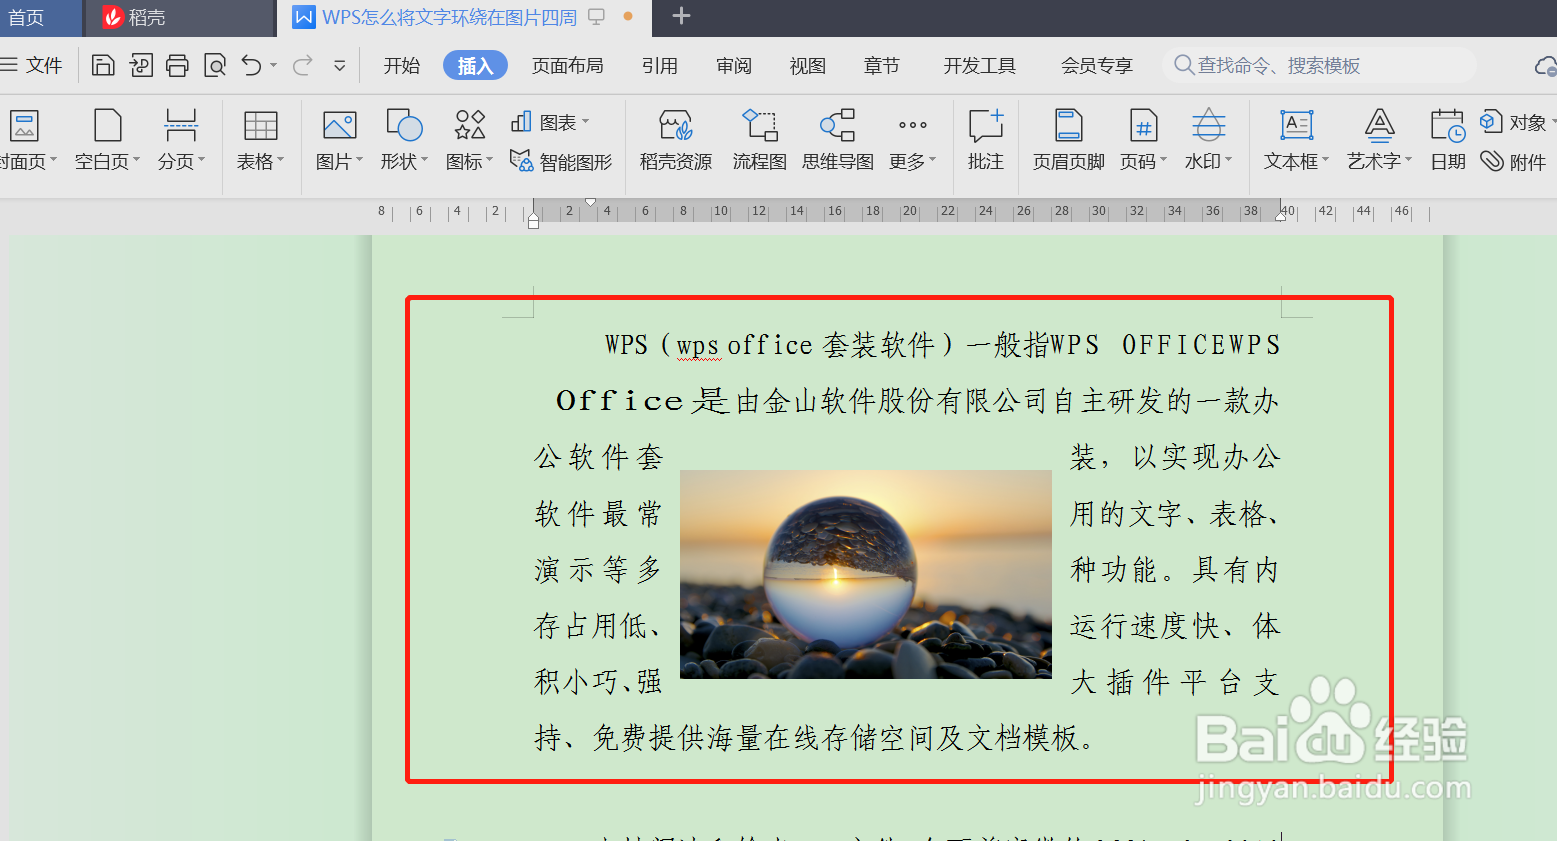This screenshot has height=841, width=1557.
Task: Select the 插入 ribbon tab
Action: (x=476, y=66)
